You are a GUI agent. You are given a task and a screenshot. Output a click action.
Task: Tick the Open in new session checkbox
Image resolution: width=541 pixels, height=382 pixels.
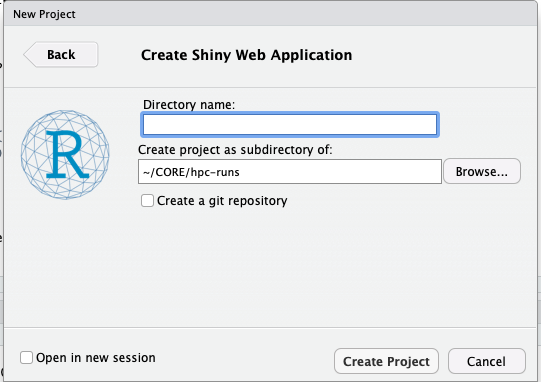click(27, 357)
